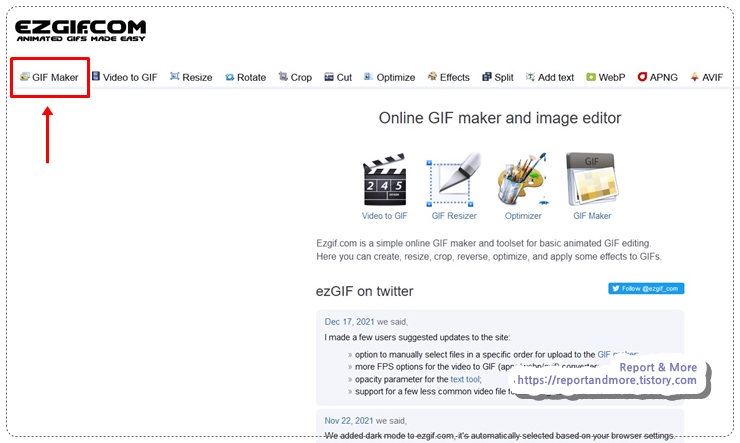Image resolution: width=740 pixels, height=443 pixels.
Task: Open Video to GIF in the navigation bar
Action: pos(125,77)
